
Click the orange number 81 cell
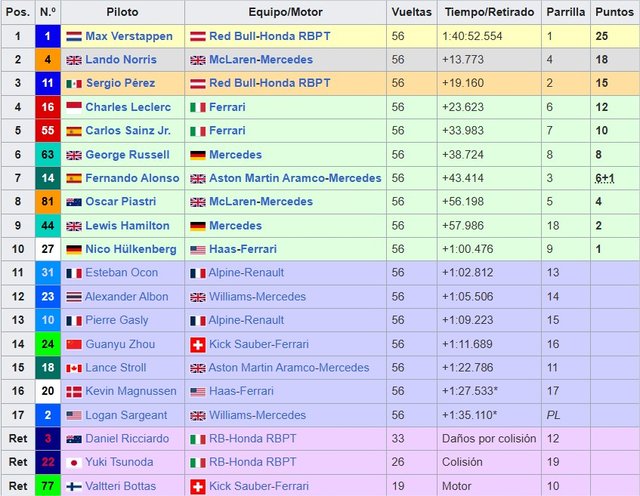(48, 202)
